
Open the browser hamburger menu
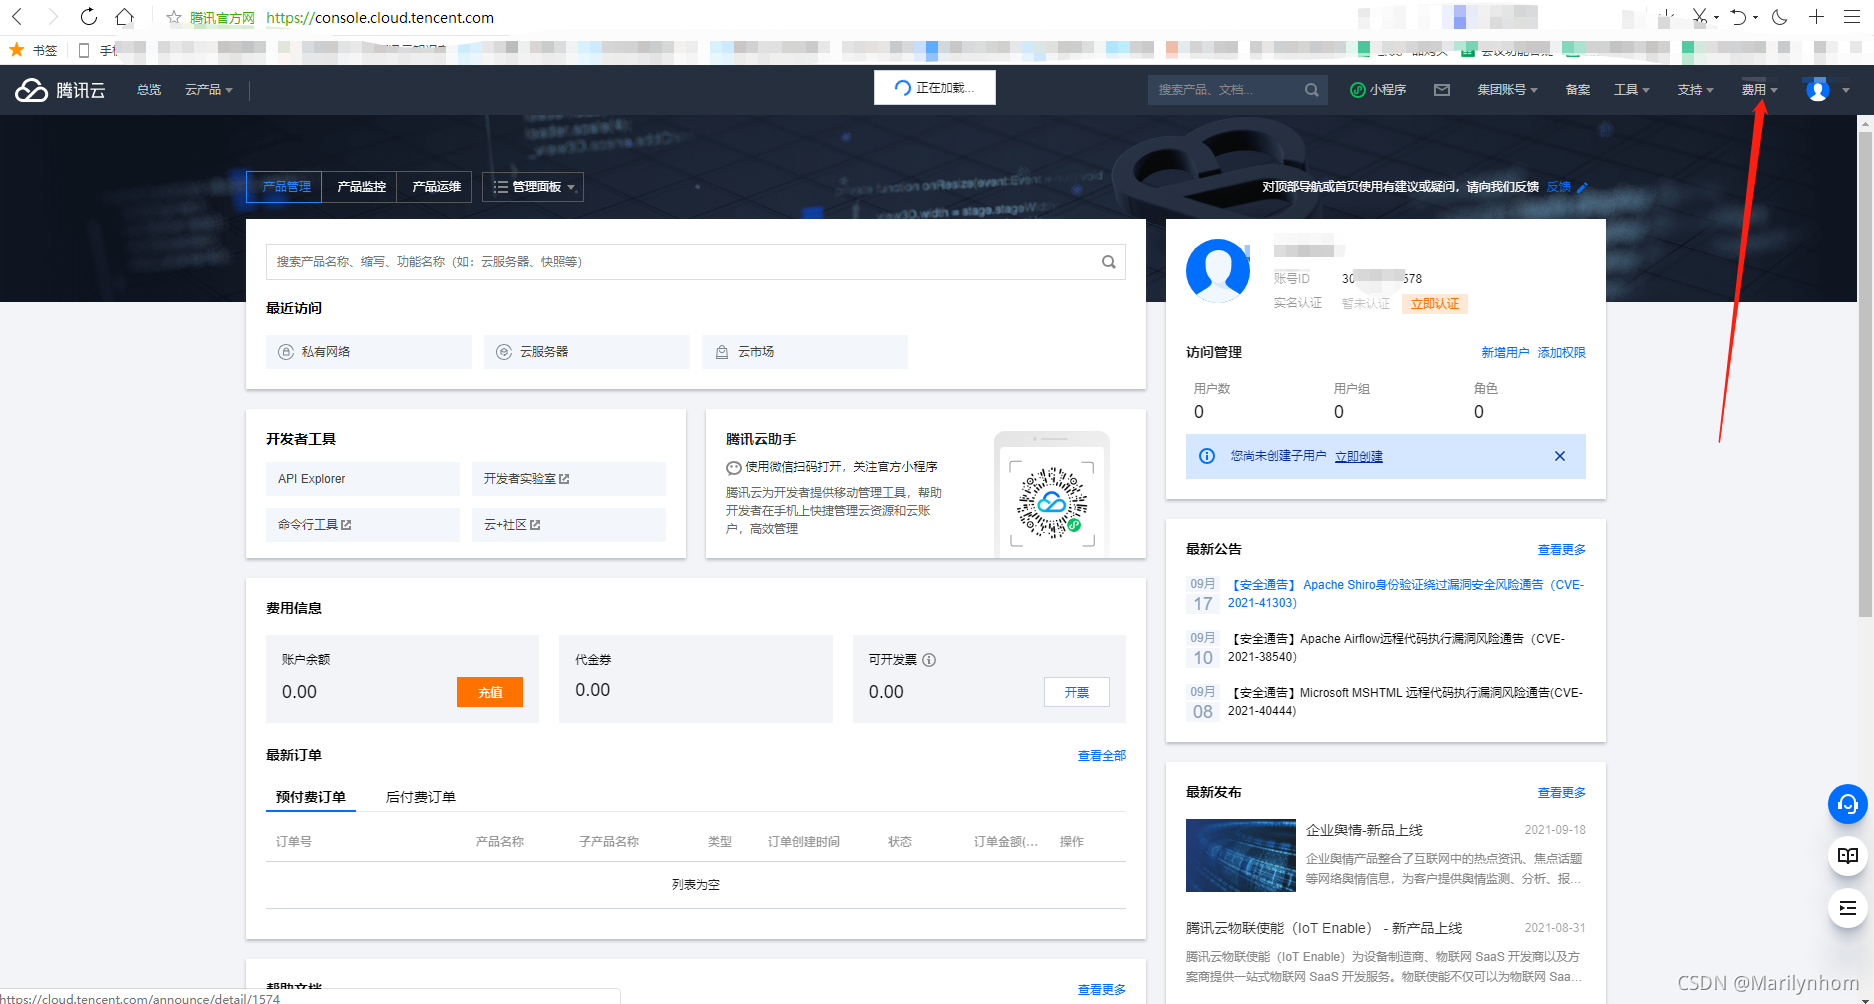pos(1852,17)
